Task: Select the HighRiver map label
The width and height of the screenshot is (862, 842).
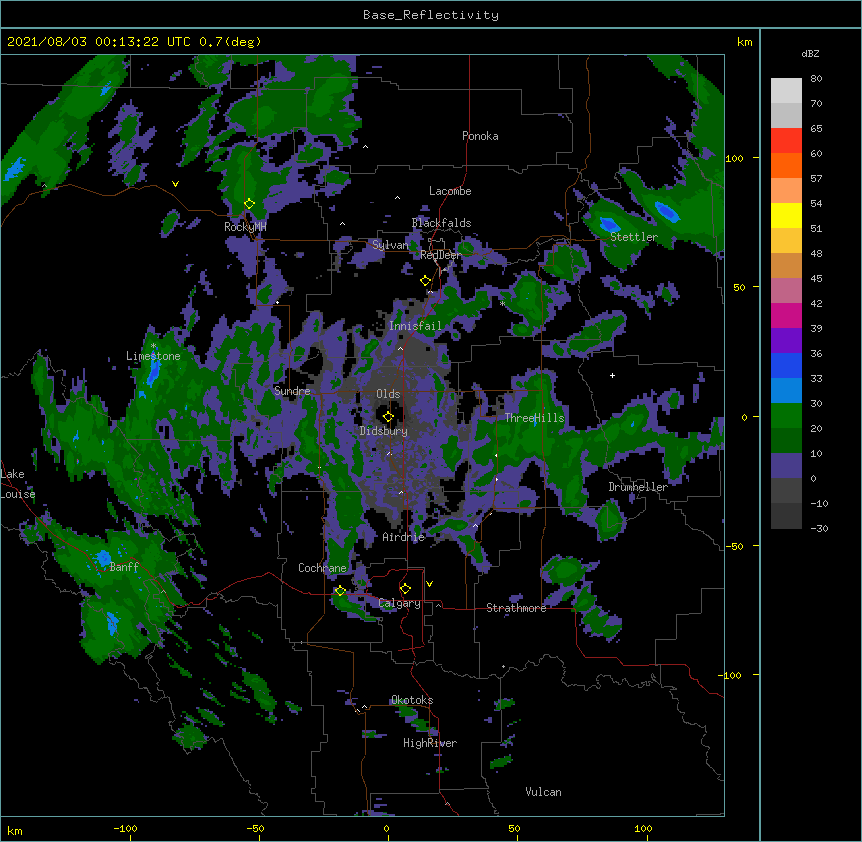Action: pos(430,743)
